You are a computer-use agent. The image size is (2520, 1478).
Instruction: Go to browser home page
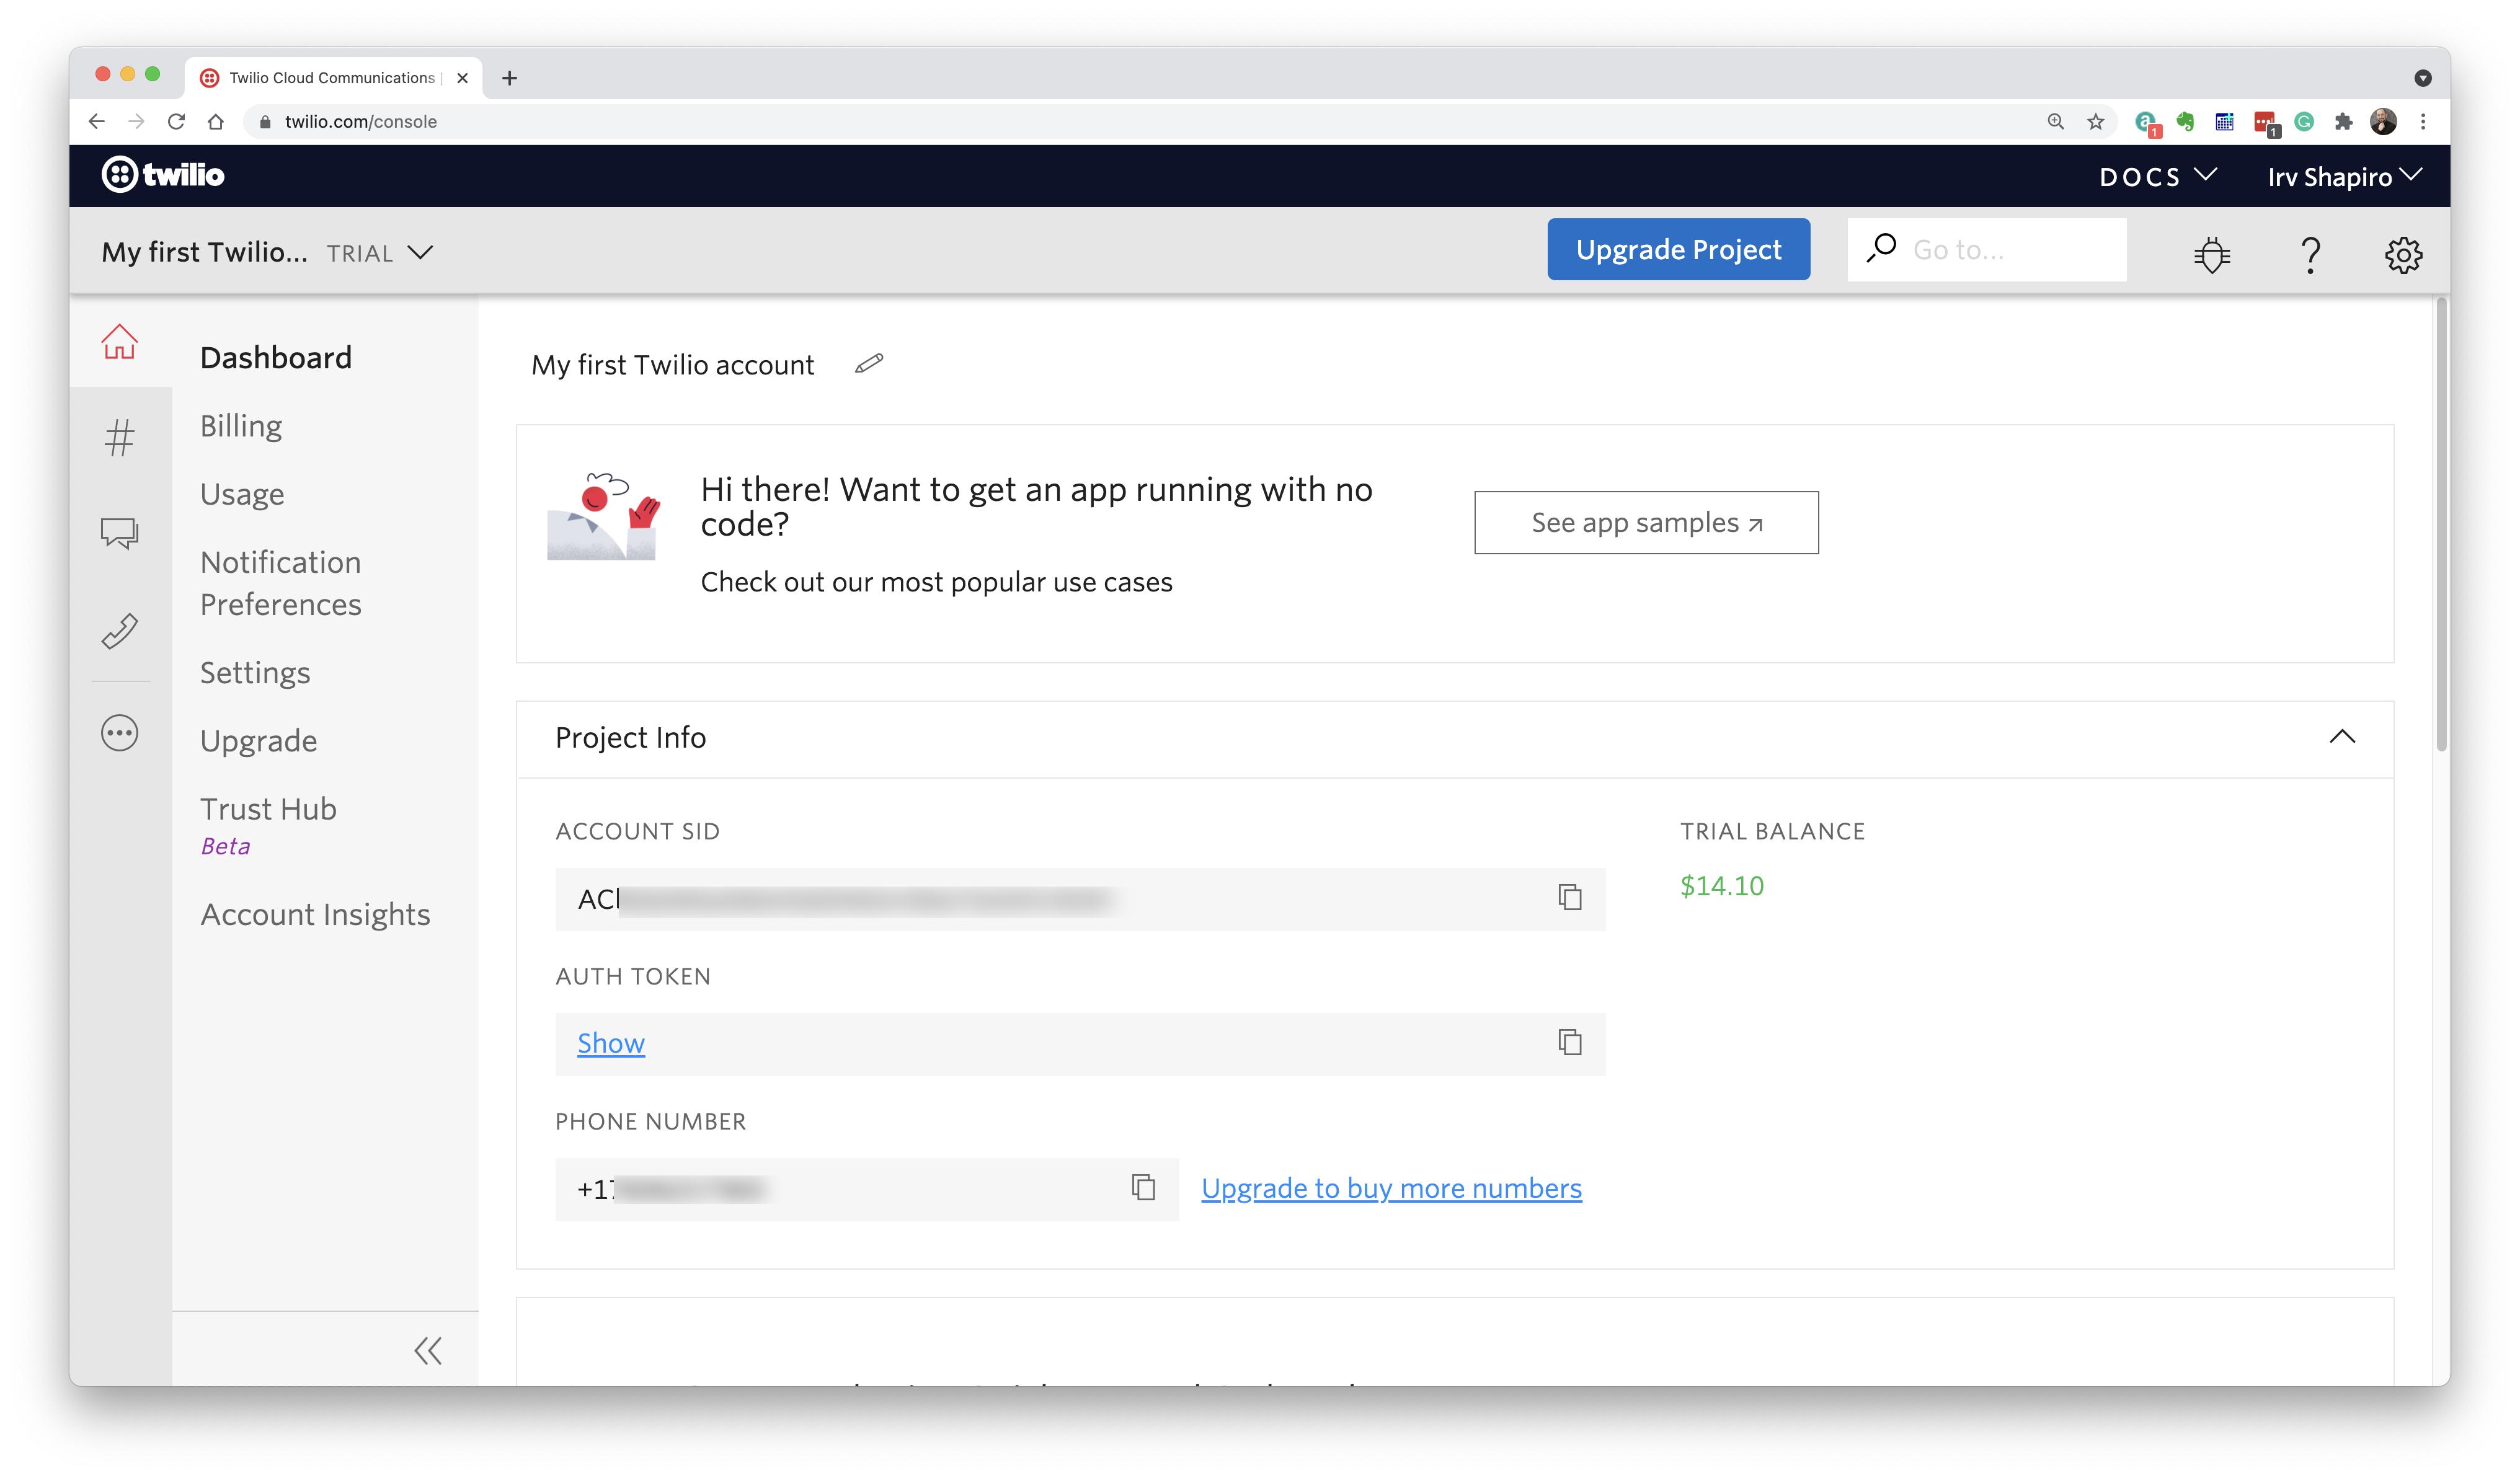pos(216,121)
